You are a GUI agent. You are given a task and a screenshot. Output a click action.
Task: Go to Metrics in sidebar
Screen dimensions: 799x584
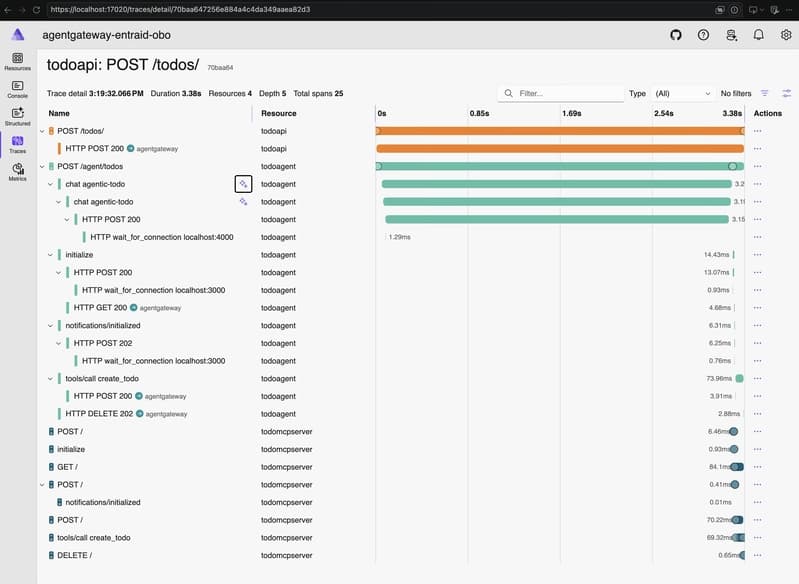pos(17,172)
